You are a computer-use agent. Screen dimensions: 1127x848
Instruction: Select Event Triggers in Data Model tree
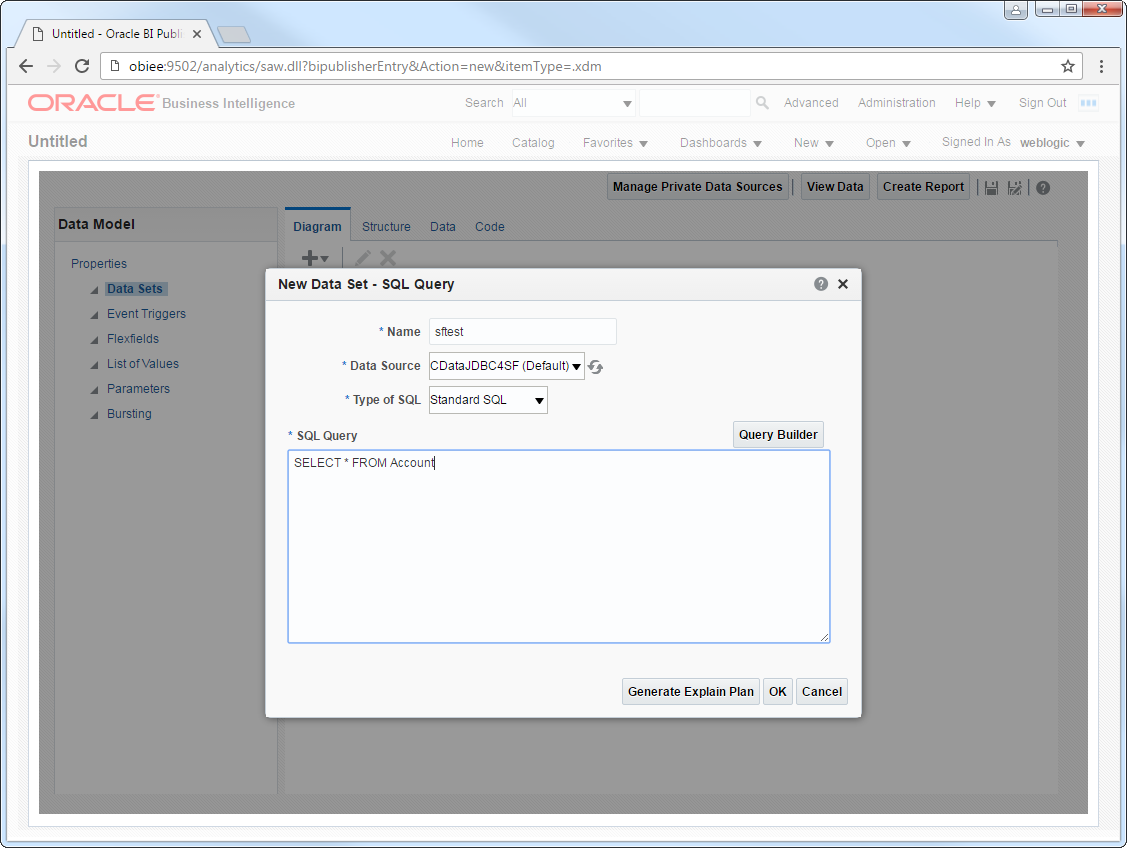pos(146,314)
